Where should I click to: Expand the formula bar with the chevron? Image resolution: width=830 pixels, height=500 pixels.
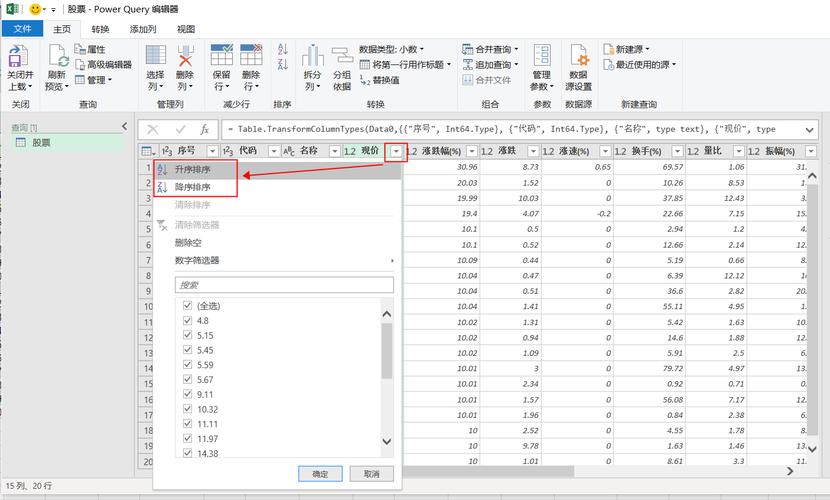point(809,130)
